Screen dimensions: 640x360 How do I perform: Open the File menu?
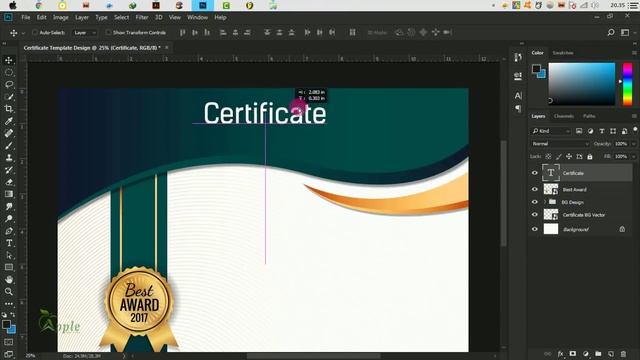pos(25,18)
